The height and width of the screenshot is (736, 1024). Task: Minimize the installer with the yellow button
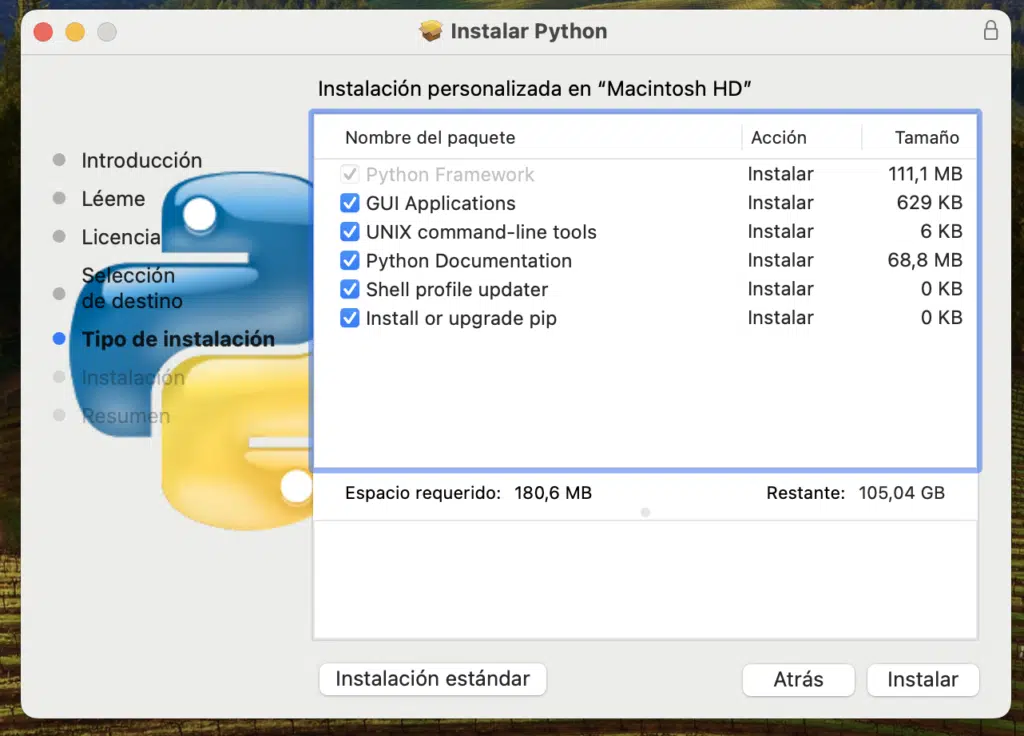75,31
